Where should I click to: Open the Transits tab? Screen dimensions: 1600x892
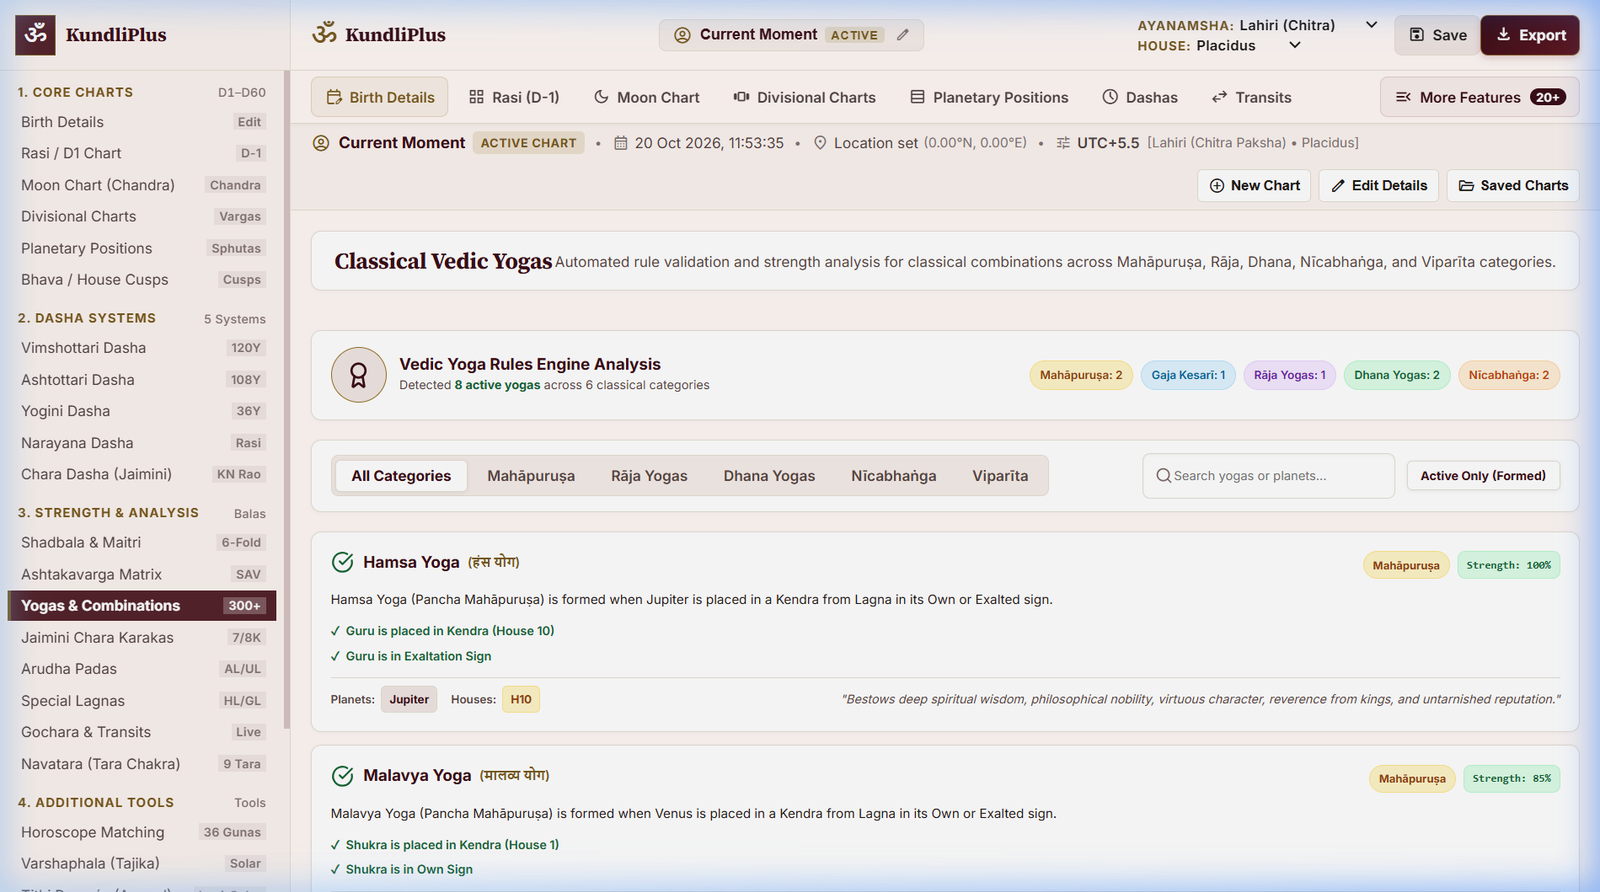[1251, 97]
